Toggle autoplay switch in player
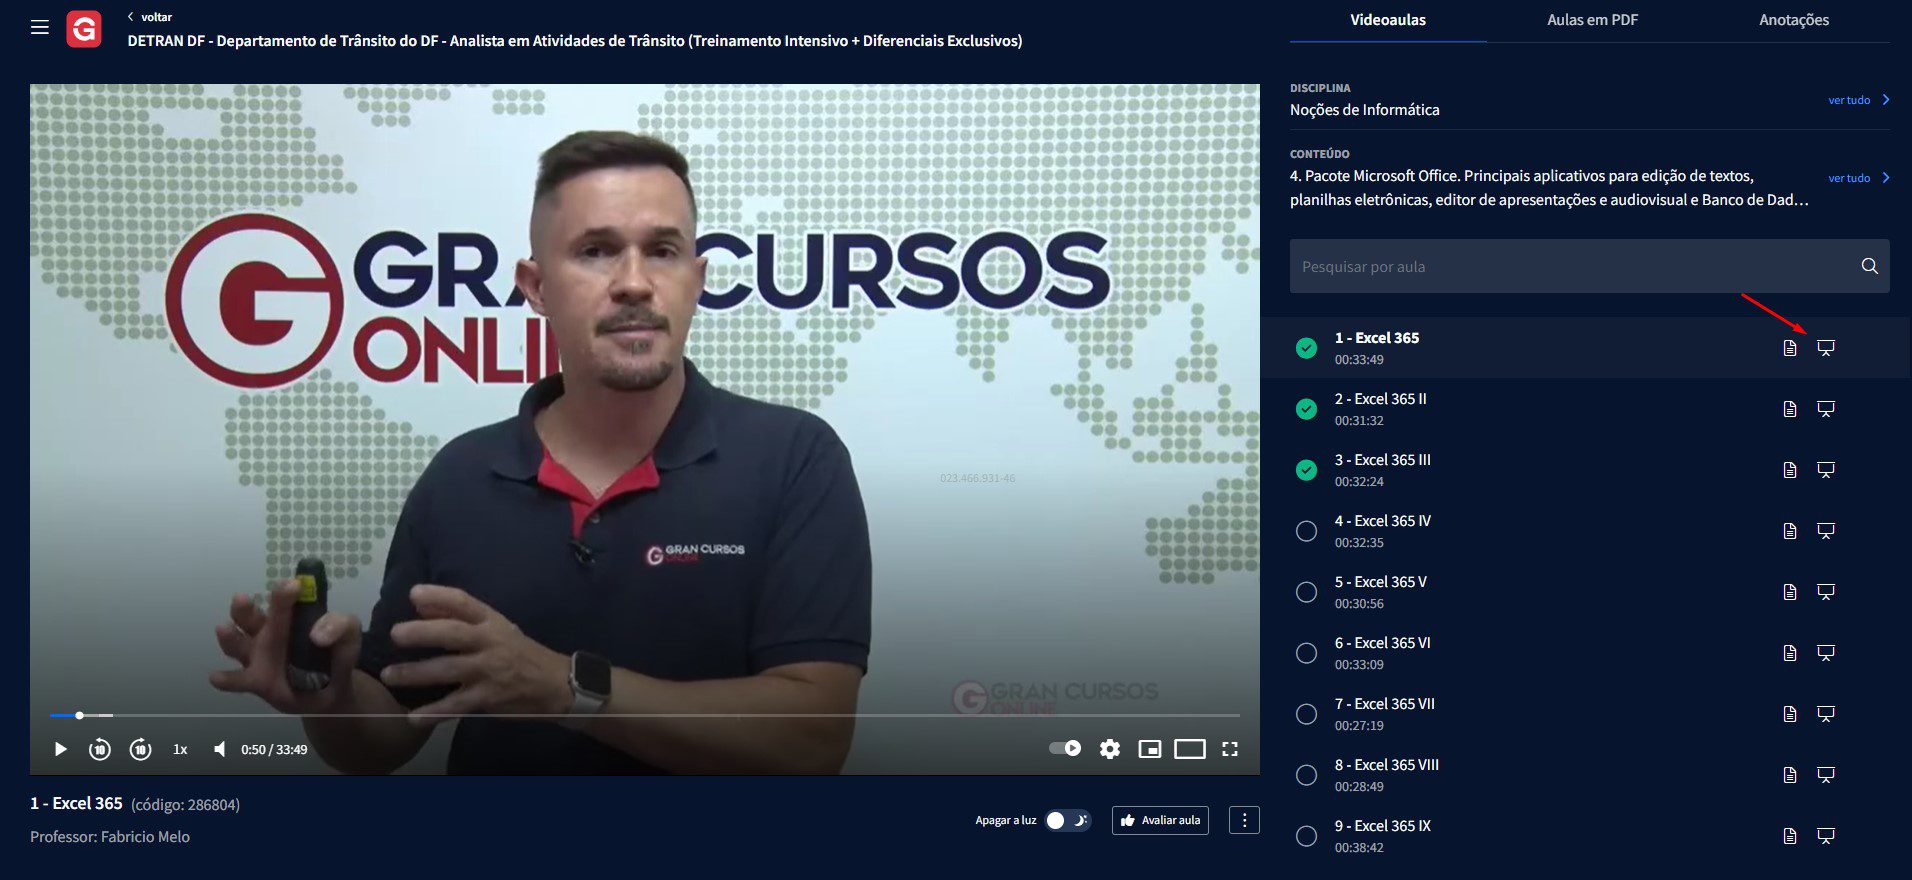1912x880 pixels. tap(1065, 748)
